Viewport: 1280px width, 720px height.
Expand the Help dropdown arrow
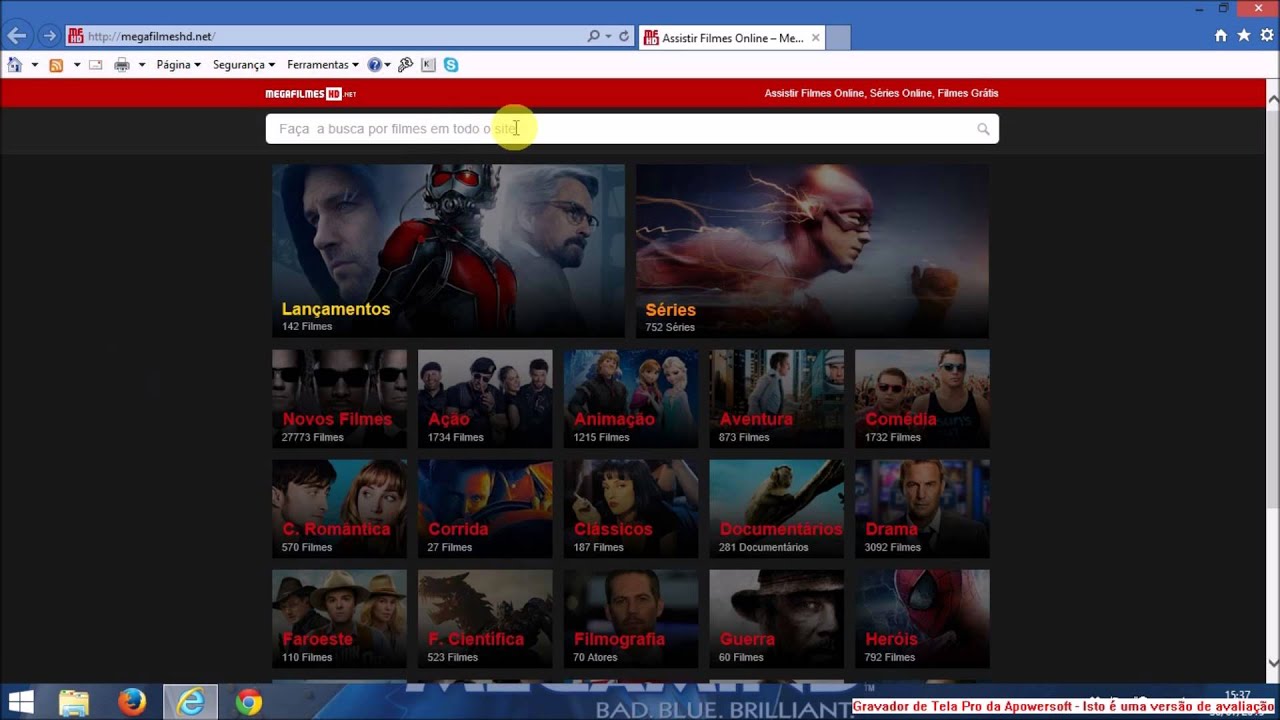pyautogui.click(x=387, y=65)
